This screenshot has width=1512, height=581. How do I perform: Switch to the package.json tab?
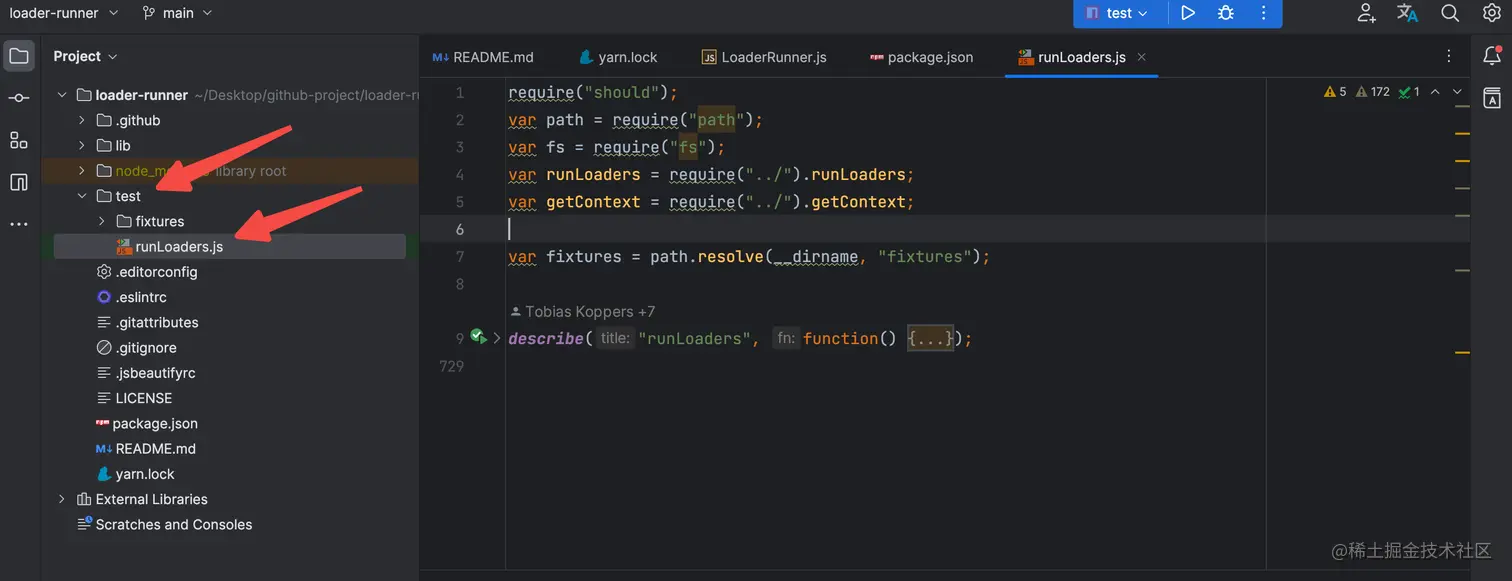(921, 57)
